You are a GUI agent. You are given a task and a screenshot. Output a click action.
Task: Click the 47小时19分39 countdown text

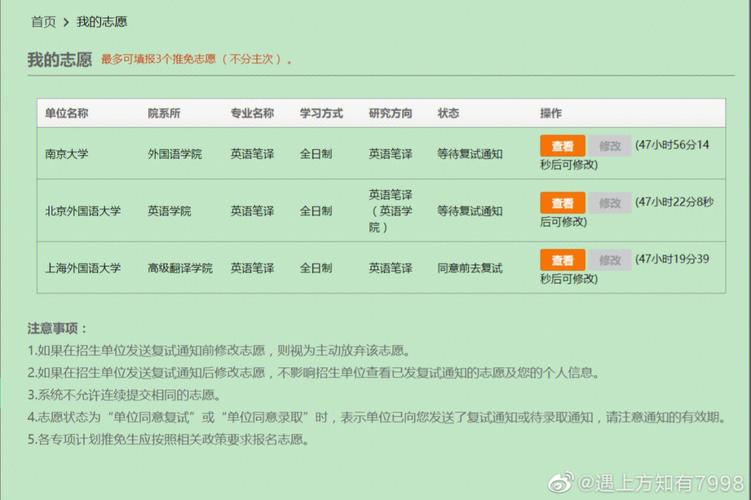pyautogui.click(x=672, y=259)
